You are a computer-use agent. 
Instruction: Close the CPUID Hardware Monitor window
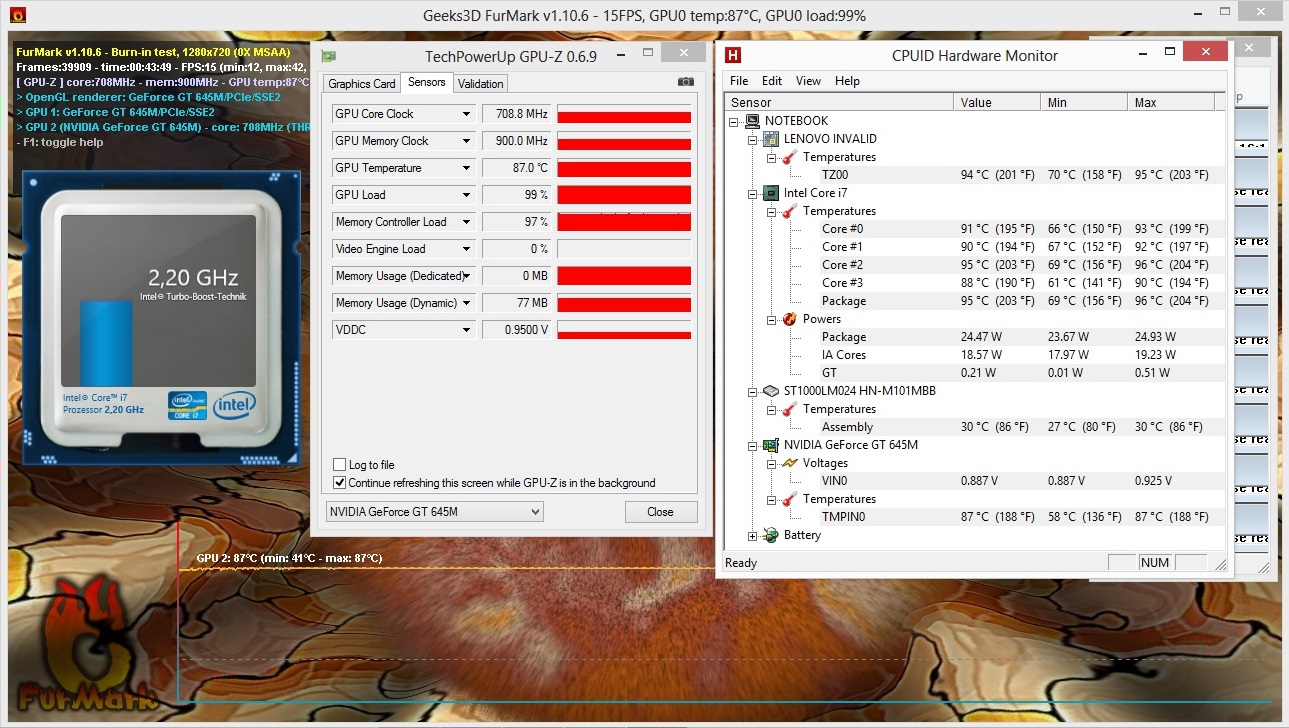tap(1205, 52)
